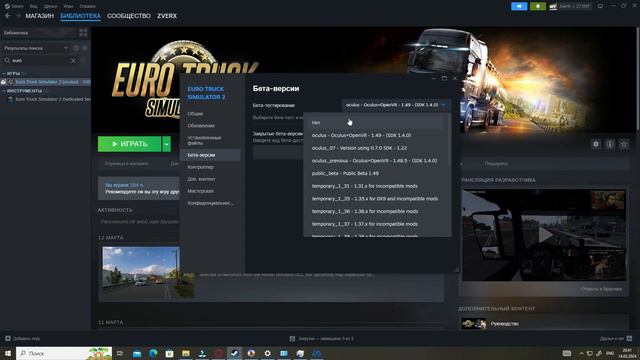Open the Settings gear on the taskbar

[267, 353]
